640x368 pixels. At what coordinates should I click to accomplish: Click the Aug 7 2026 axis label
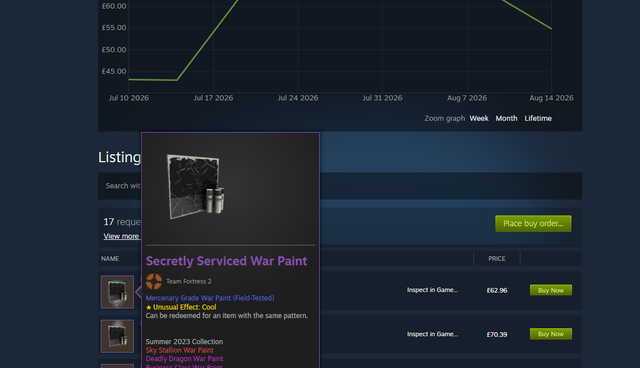click(467, 98)
